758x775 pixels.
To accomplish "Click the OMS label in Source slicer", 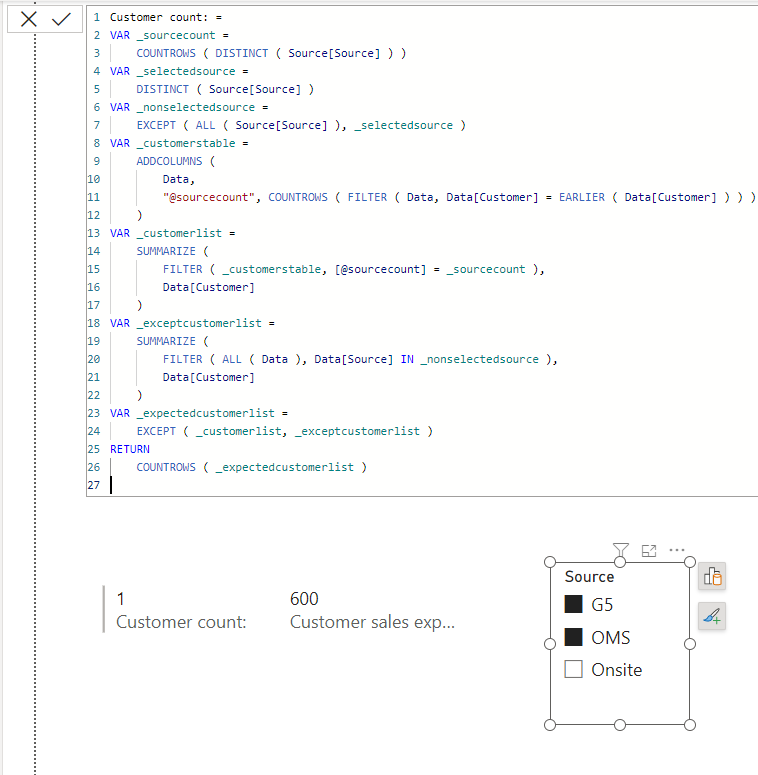I will 611,638.
